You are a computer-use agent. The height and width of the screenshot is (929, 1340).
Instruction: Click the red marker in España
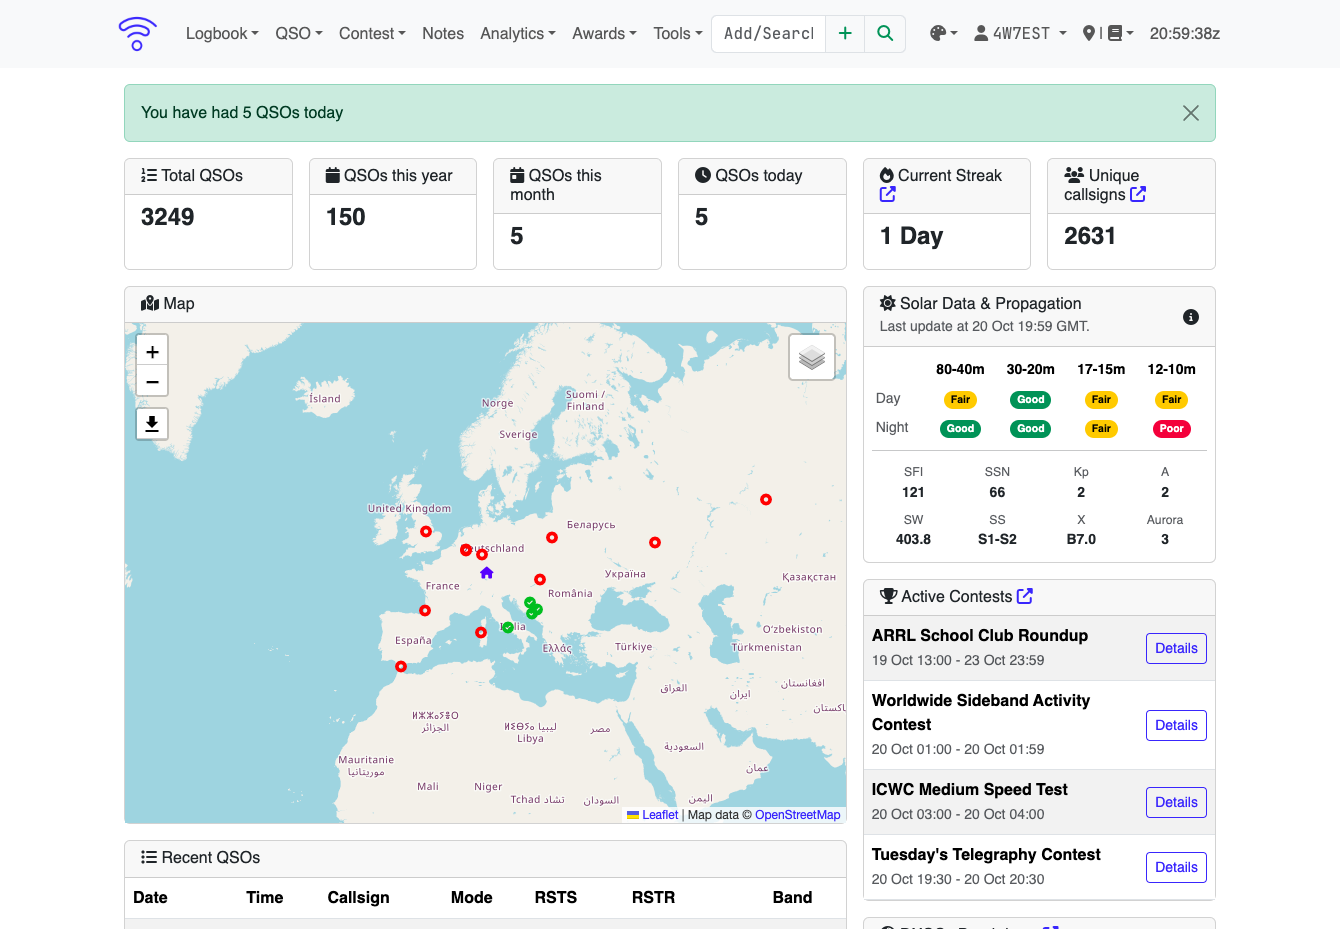(425, 611)
